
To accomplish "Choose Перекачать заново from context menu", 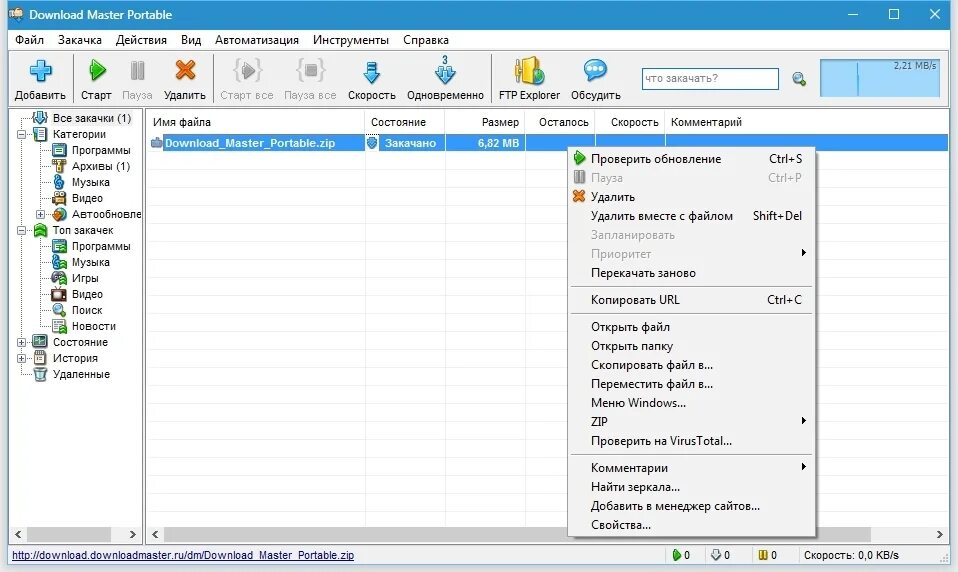I will 691,273.
